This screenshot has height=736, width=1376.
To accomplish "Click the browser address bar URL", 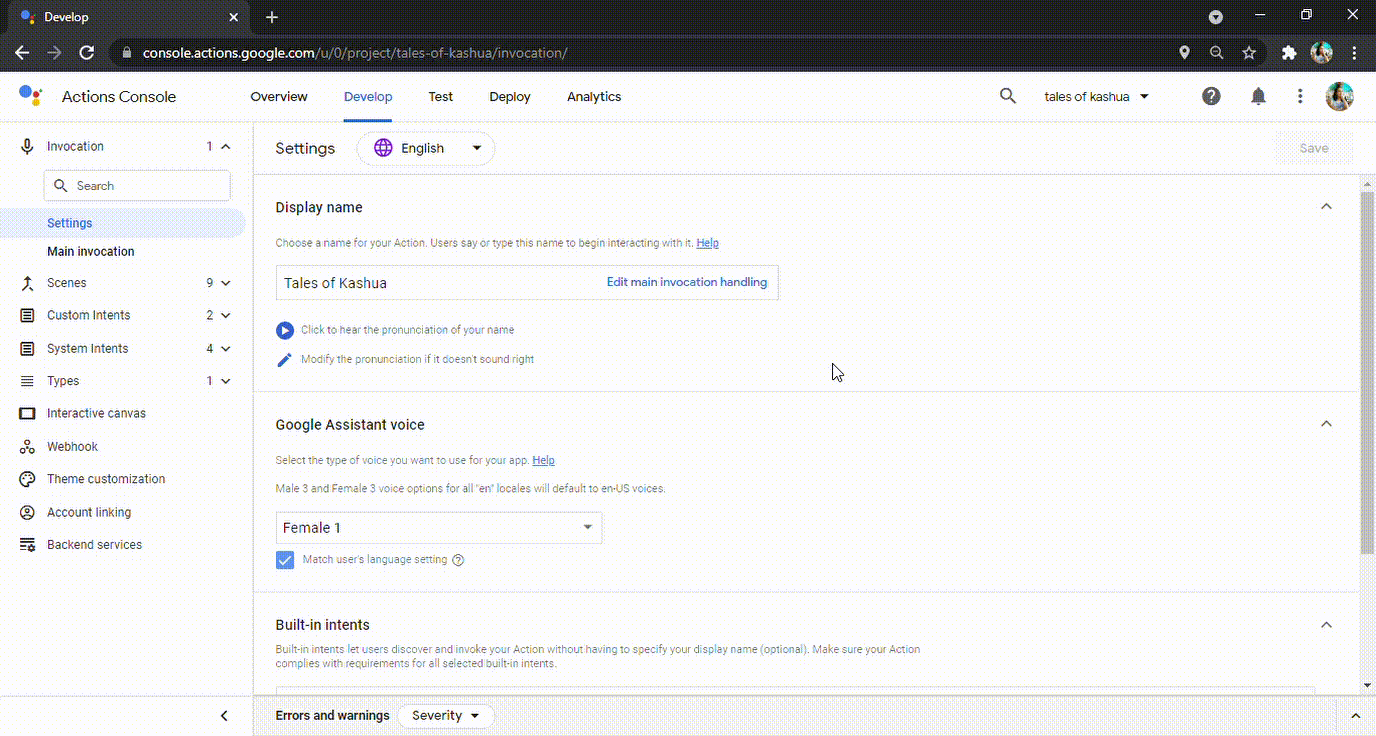I will click(x=355, y=53).
